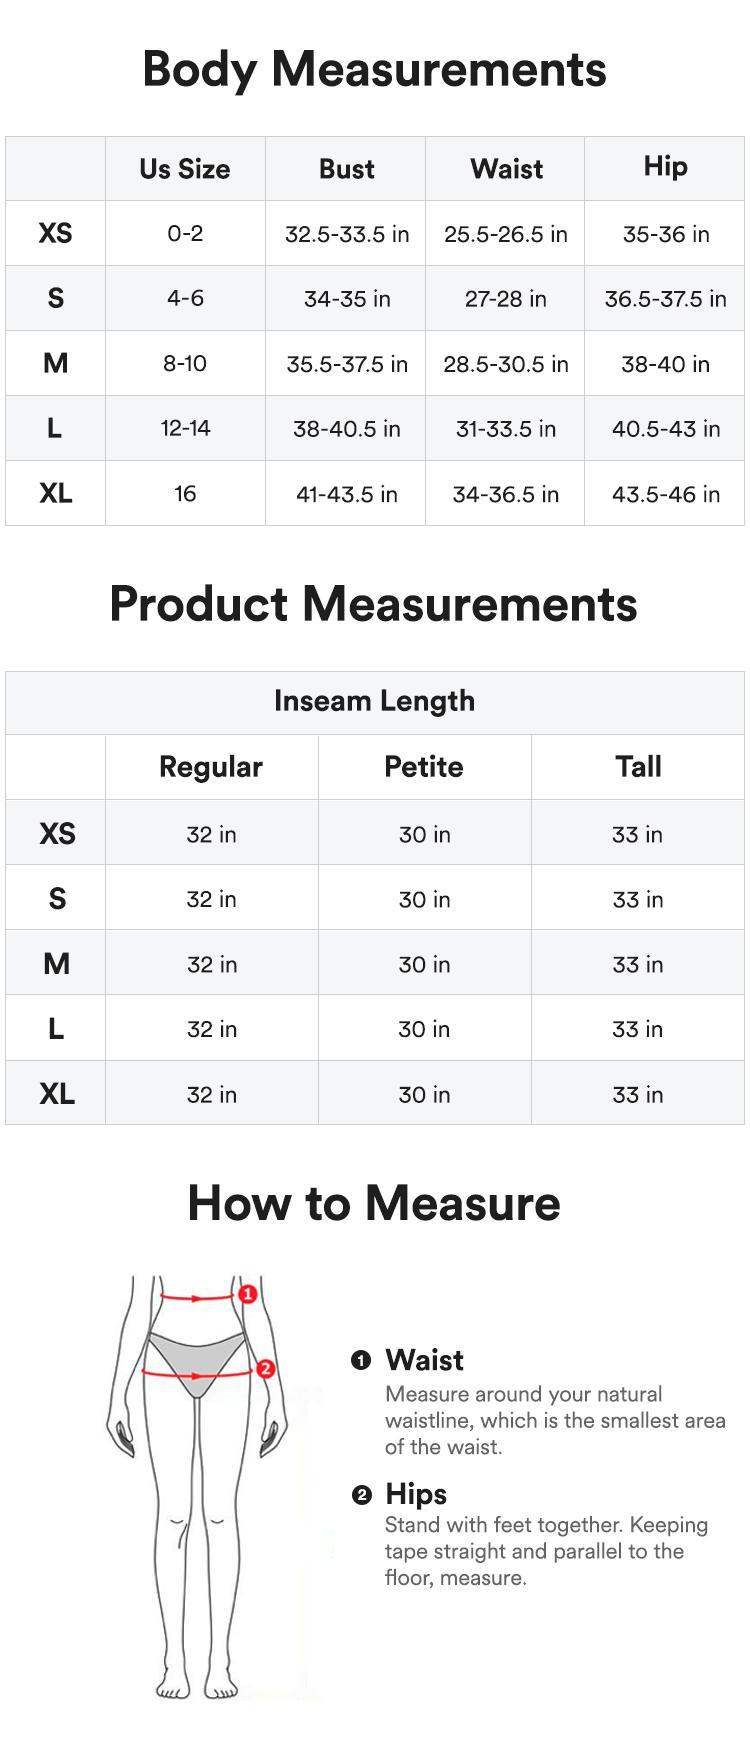Click the Waist measuring instruction heading
The height and width of the screenshot is (1740, 750).
click(424, 1360)
